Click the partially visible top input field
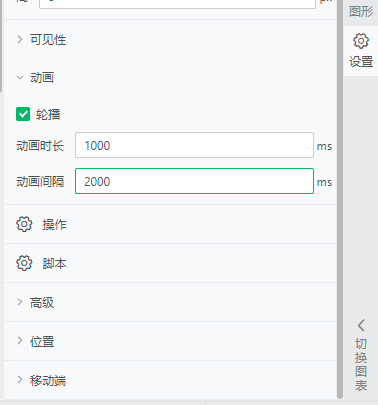The width and height of the screenshot is (378, 405). (x=177, y=3)
